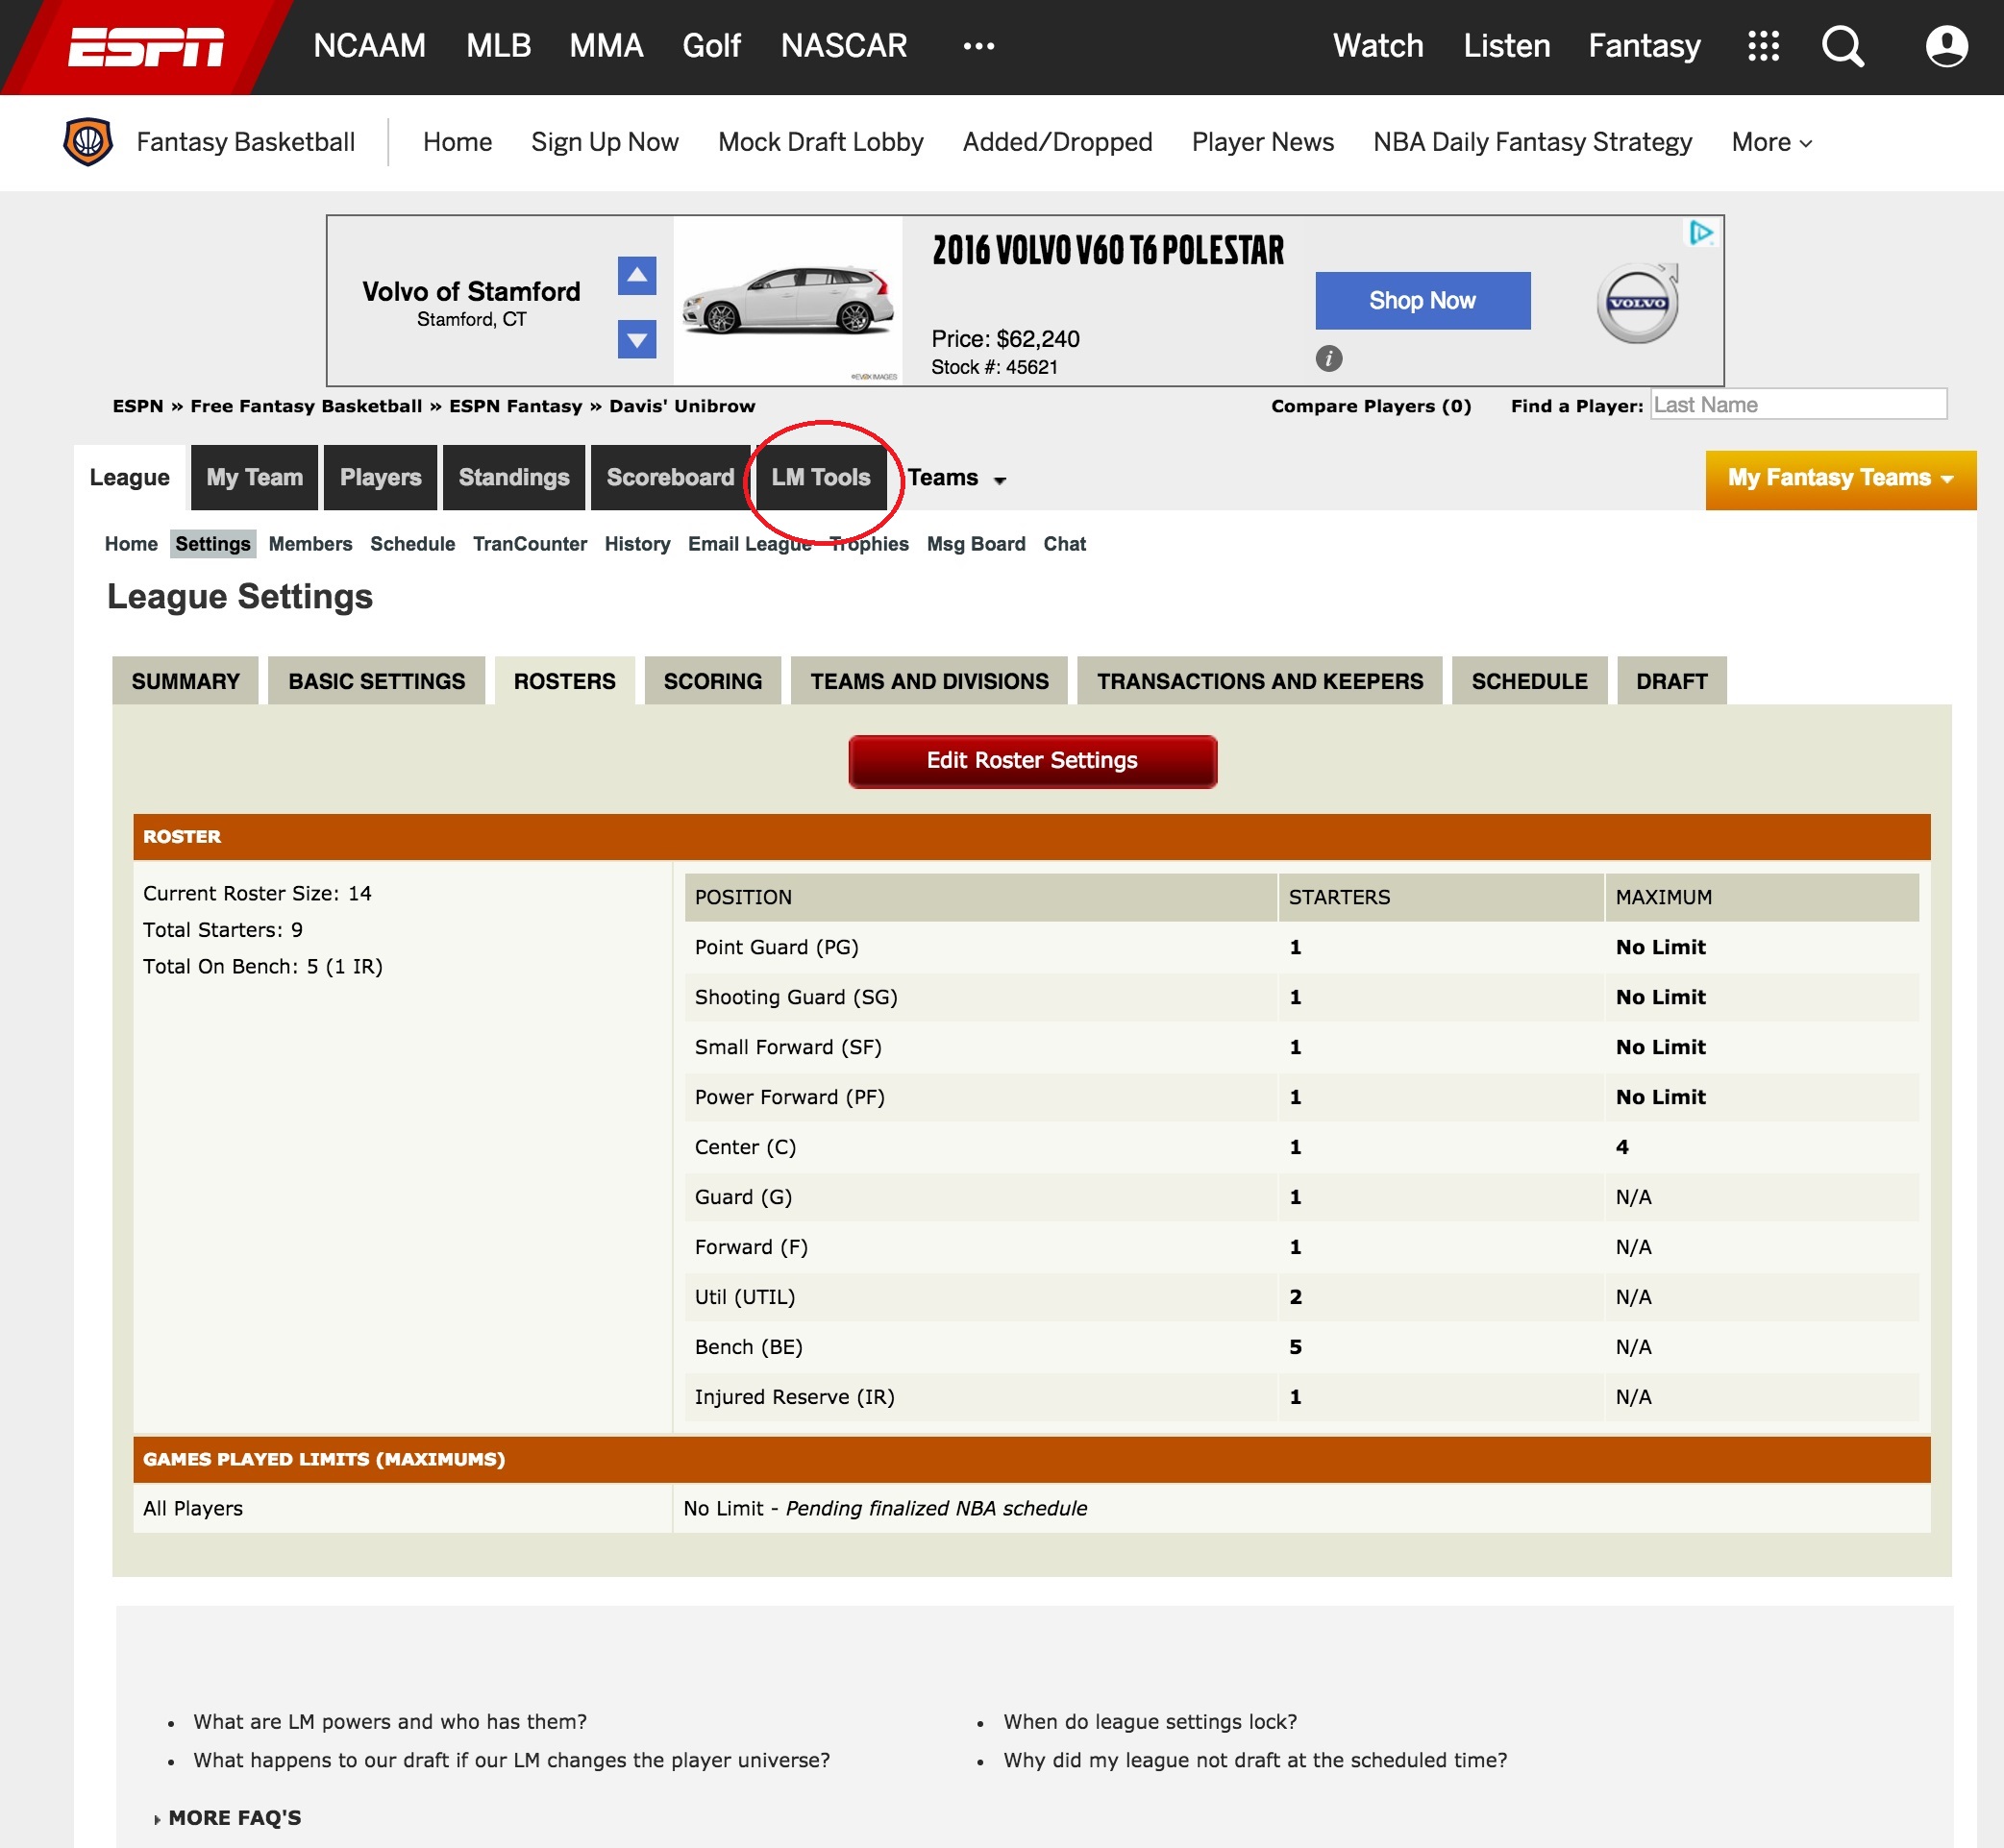Open Mock Draft Lobby

pyautogui.click(x=820, y=142)
